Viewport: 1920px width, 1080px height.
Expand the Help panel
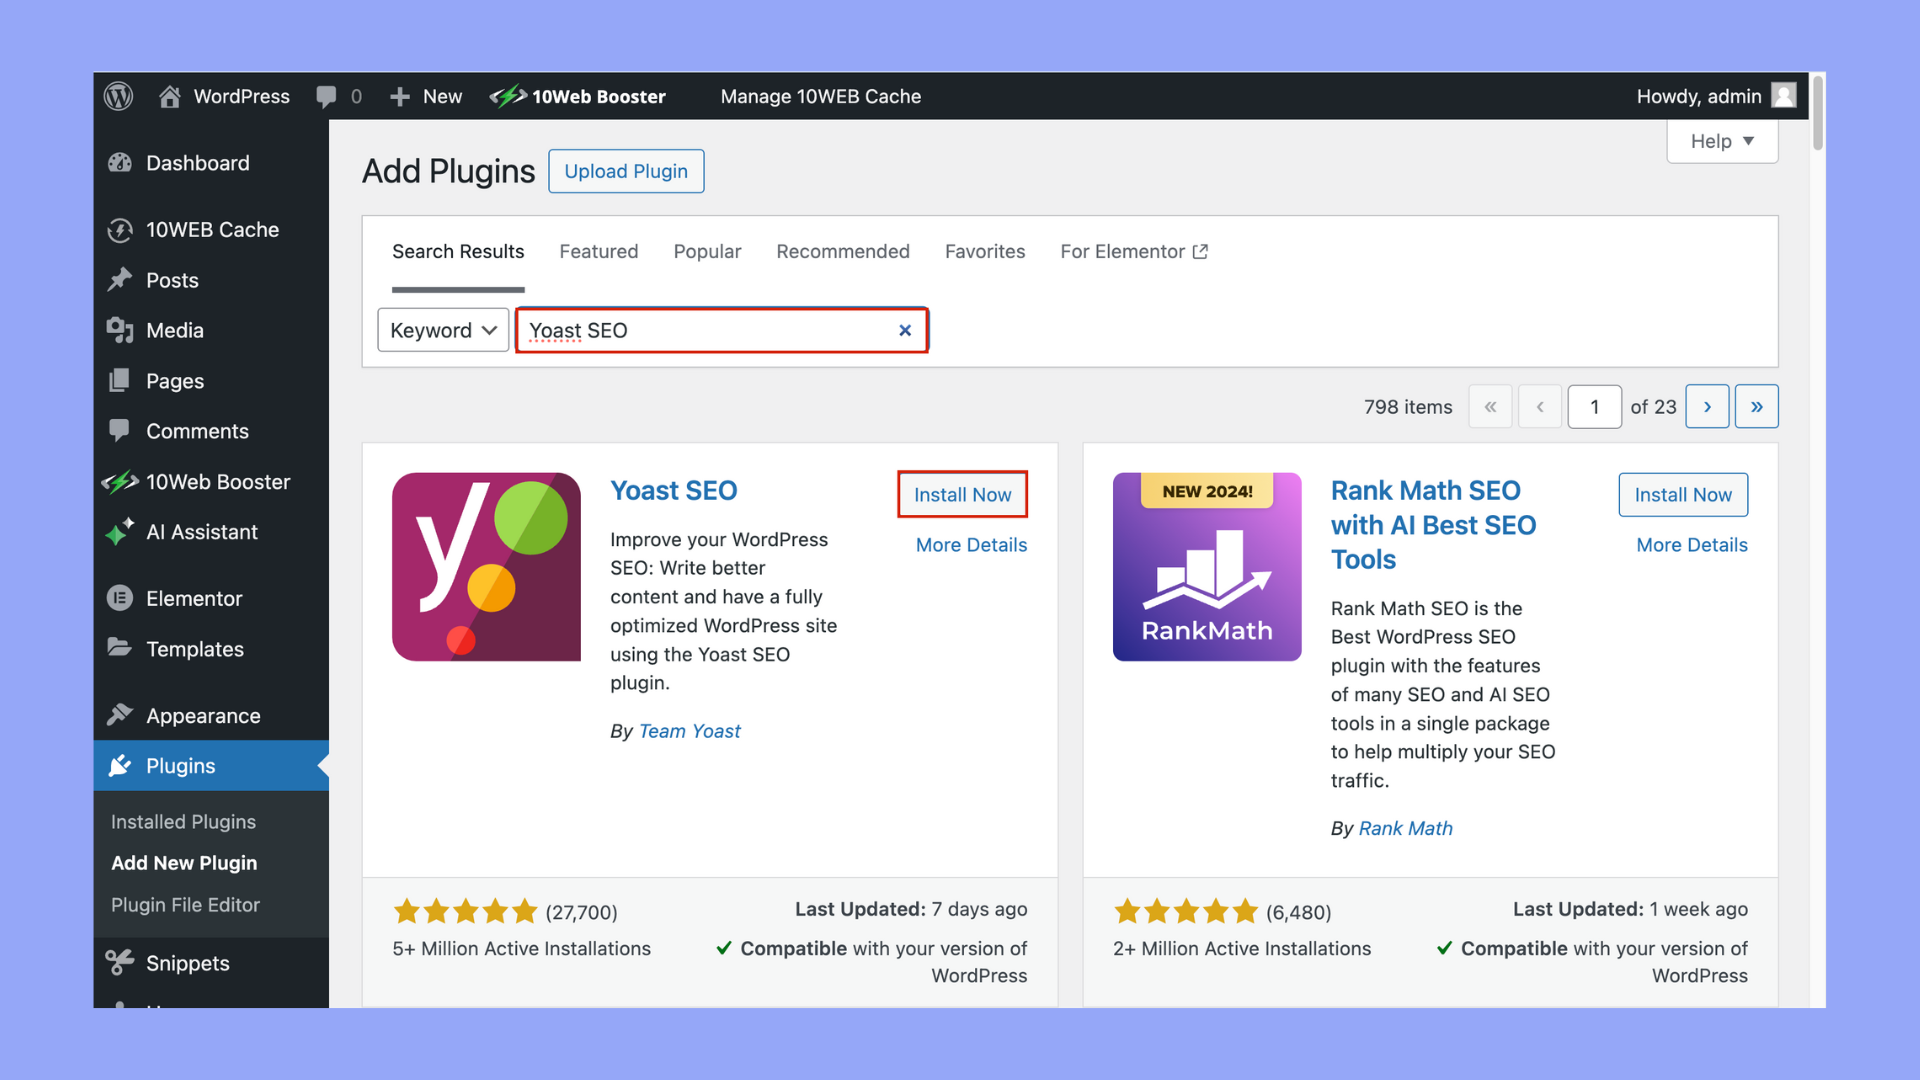tap(1721, 141)
